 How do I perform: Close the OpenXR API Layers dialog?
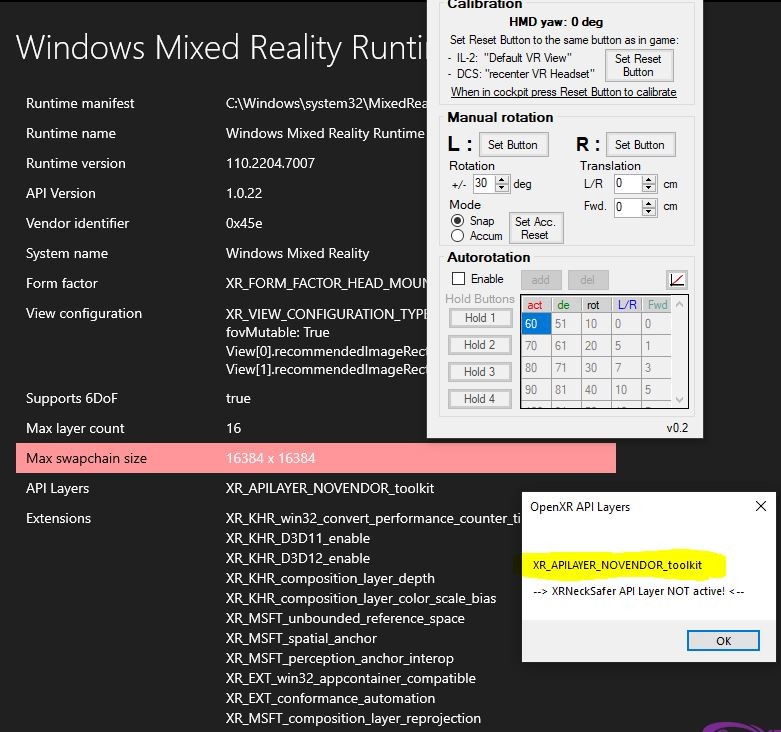coord(761,506)
